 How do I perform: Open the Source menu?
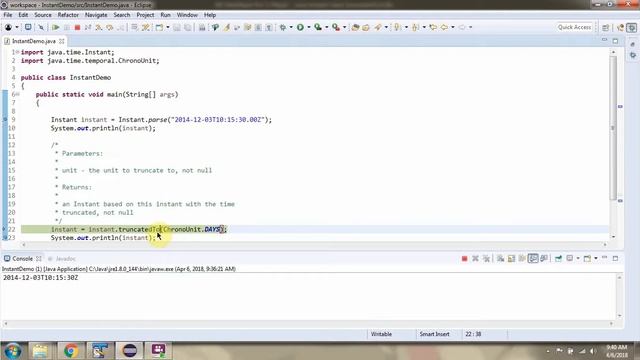(x=43, y=15)
